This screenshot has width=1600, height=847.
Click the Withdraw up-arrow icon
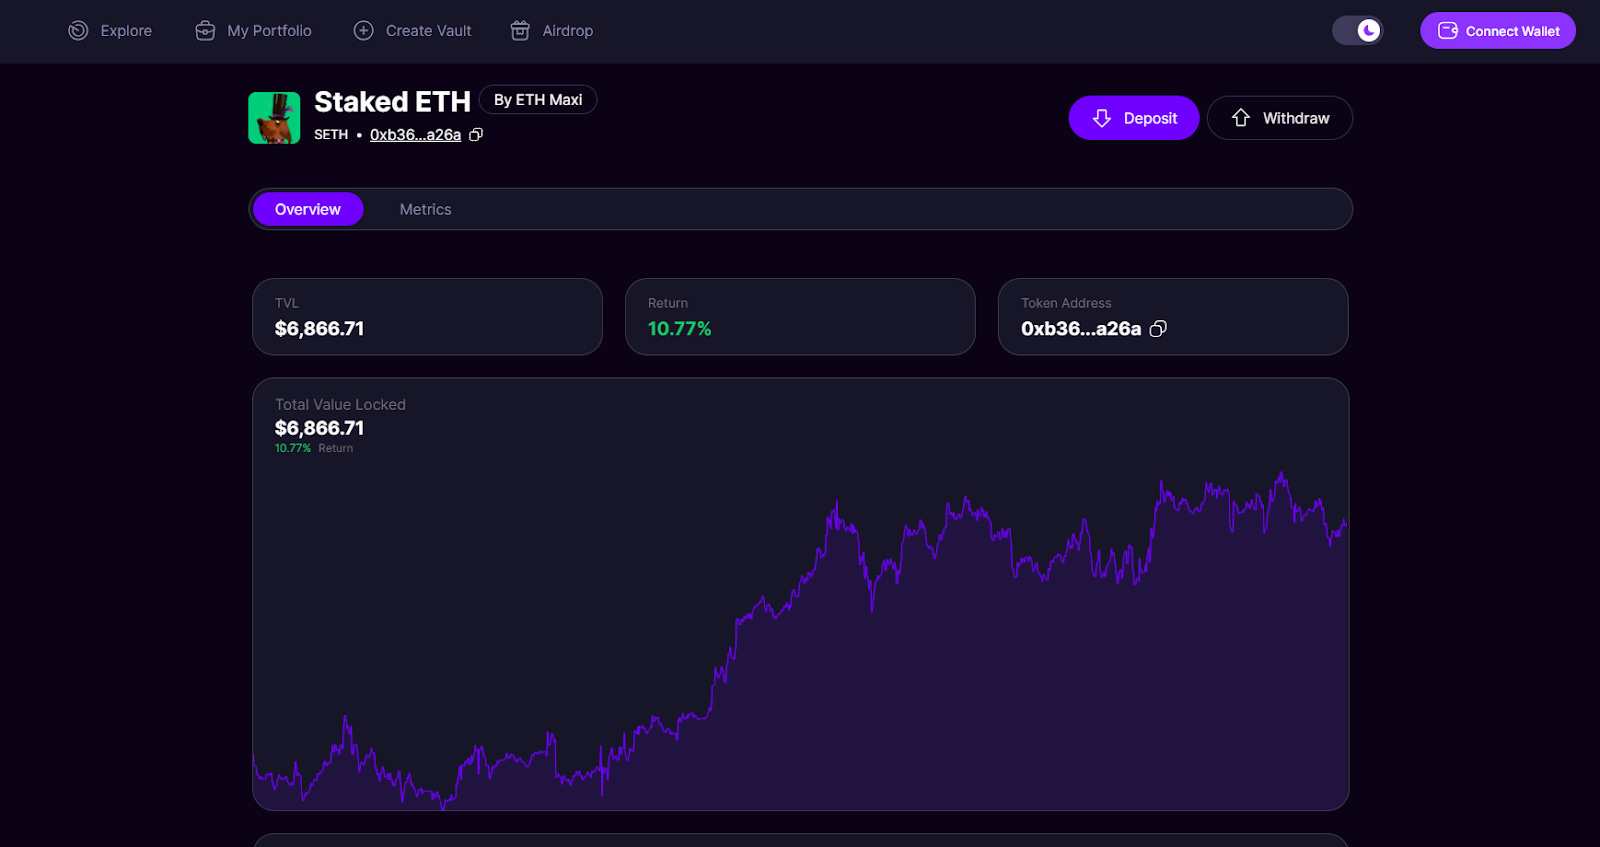point(1241,118)
